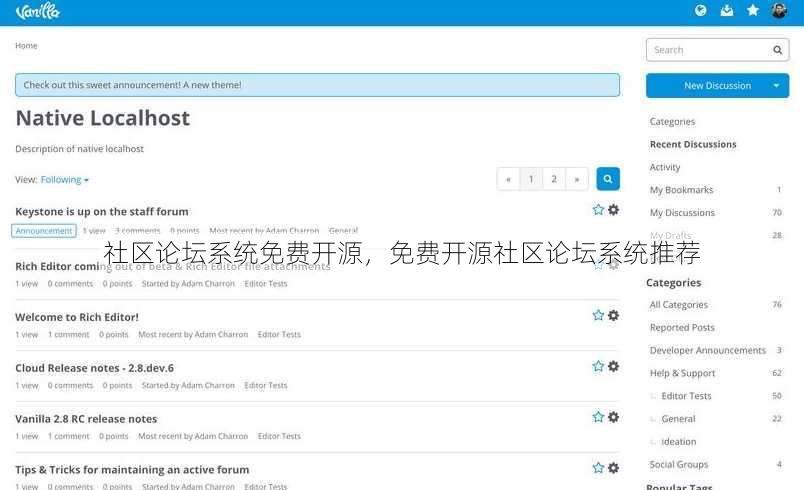Bookmark the Keystone staff forum discussion
Screen dimensions: 804x490
coord(598,210)
